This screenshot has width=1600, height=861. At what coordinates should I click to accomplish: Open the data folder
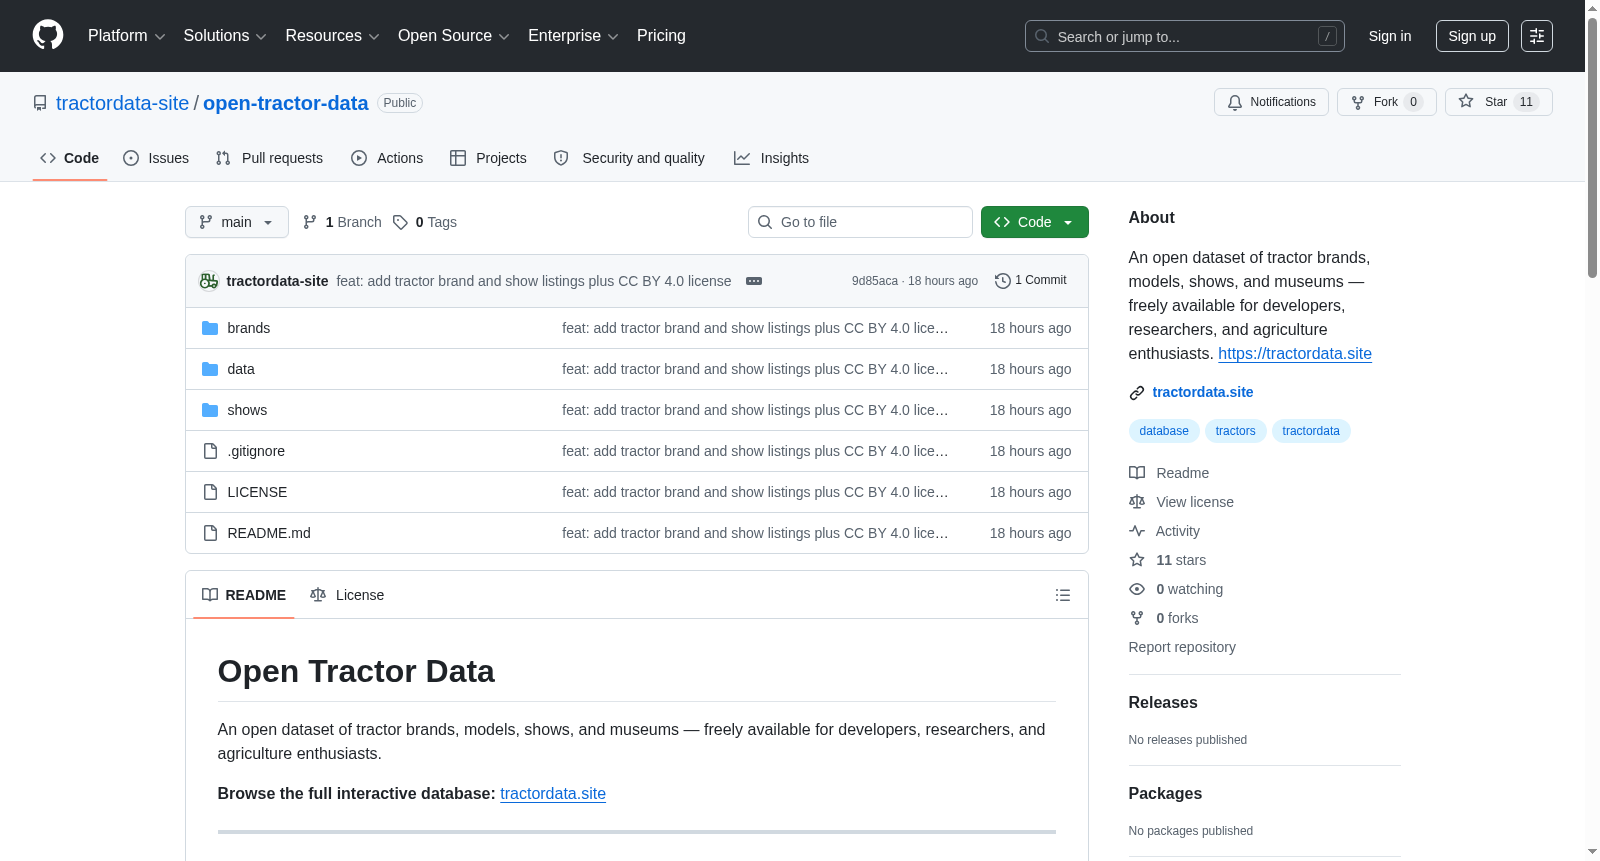click(241, 369)
